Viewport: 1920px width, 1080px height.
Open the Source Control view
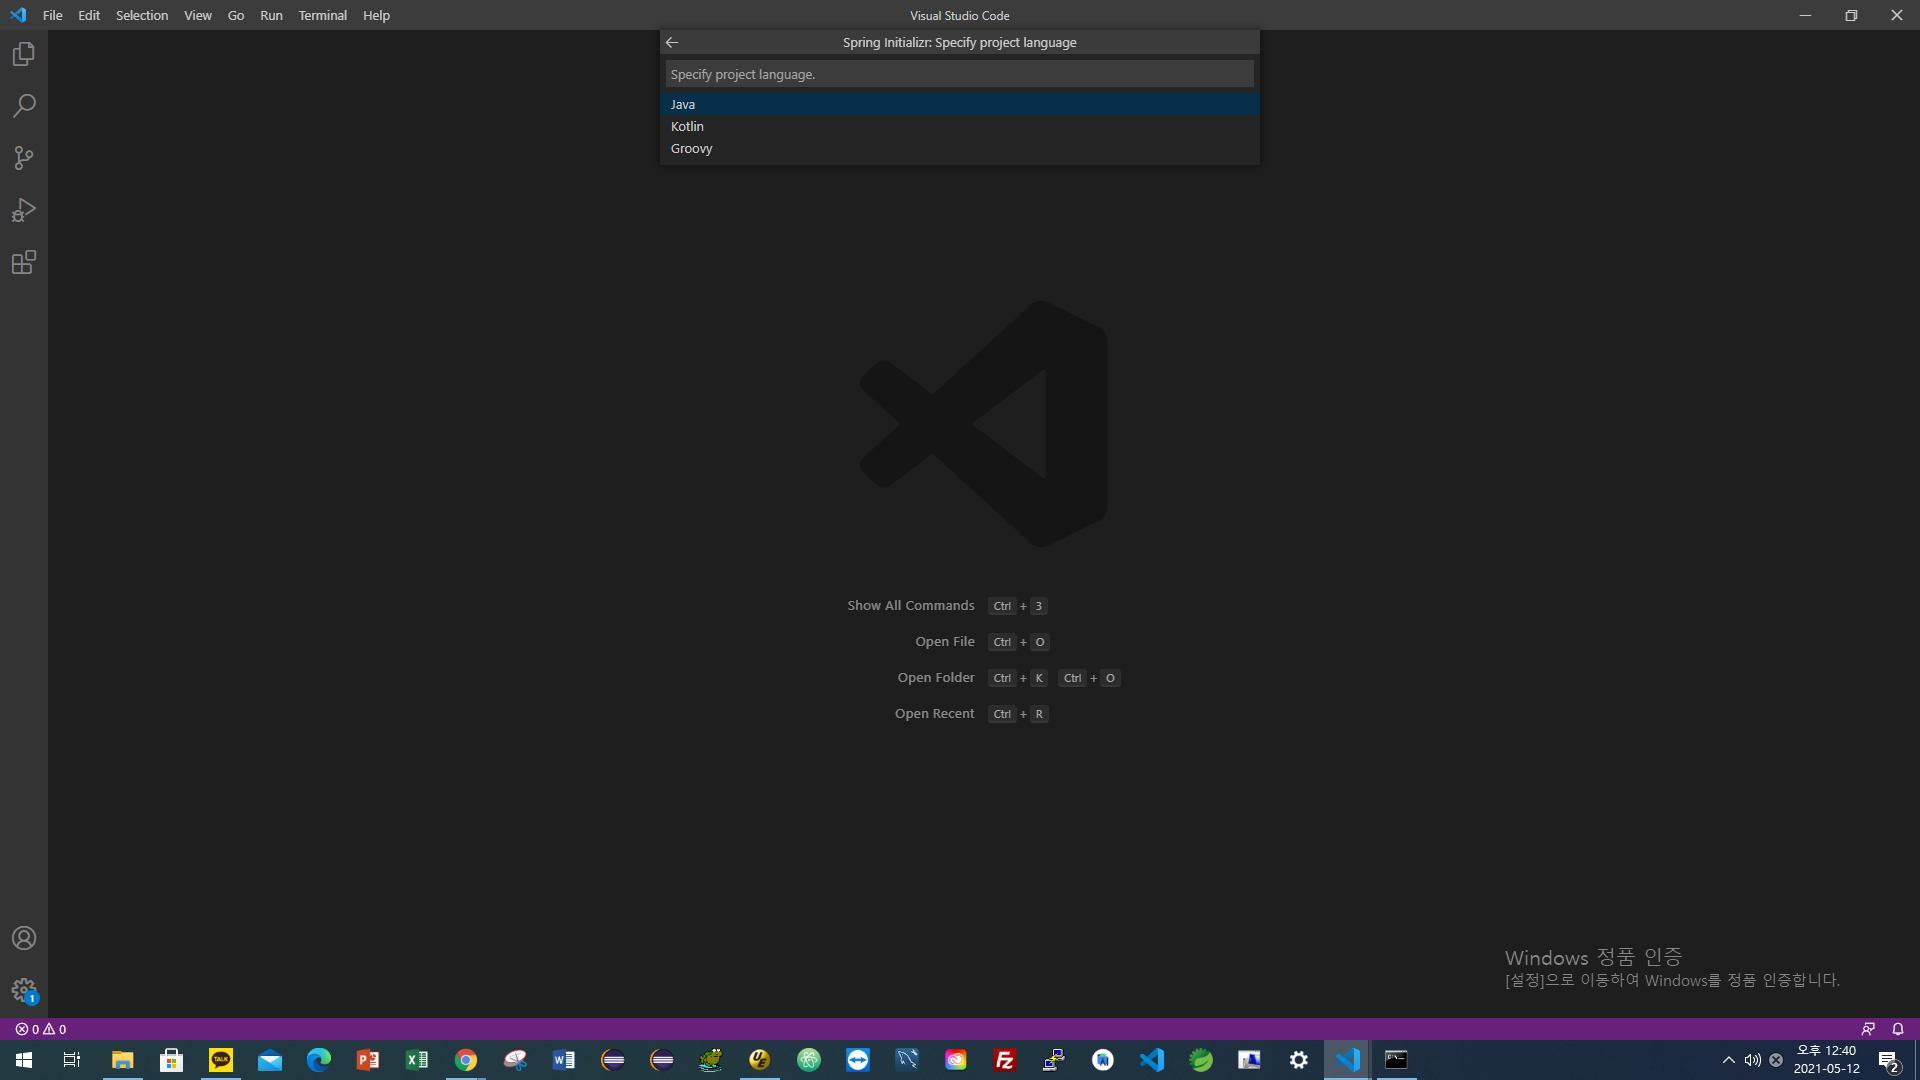coord(24,158)
